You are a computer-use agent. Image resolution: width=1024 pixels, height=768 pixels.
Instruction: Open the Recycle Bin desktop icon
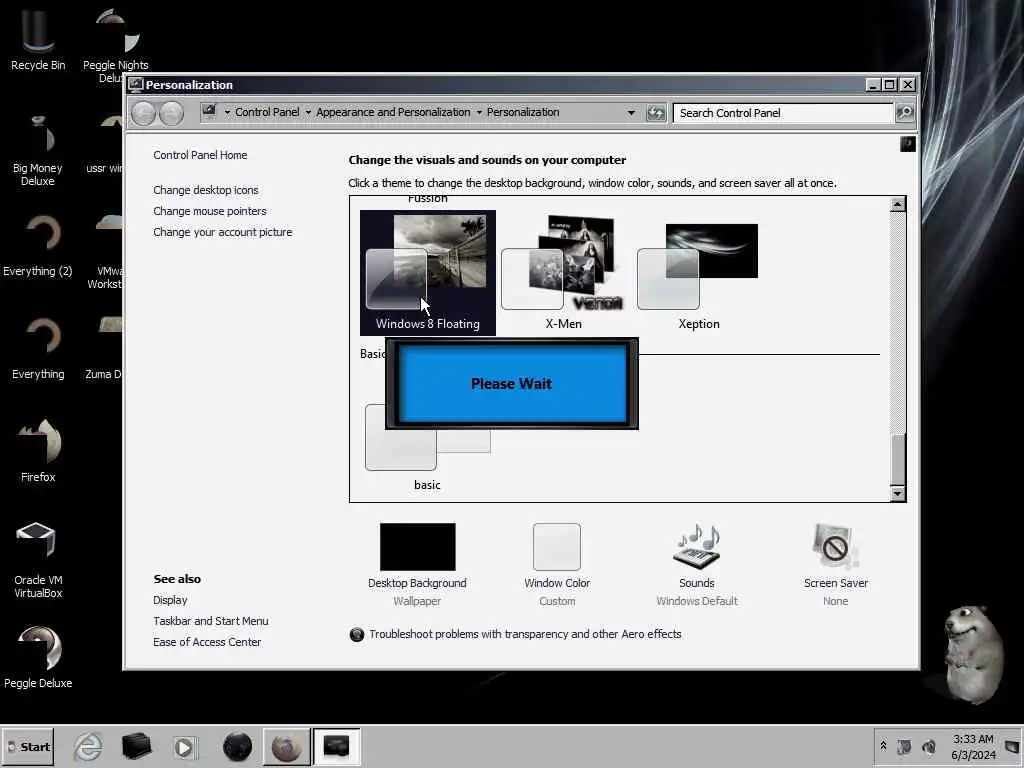tap(38, 38)
